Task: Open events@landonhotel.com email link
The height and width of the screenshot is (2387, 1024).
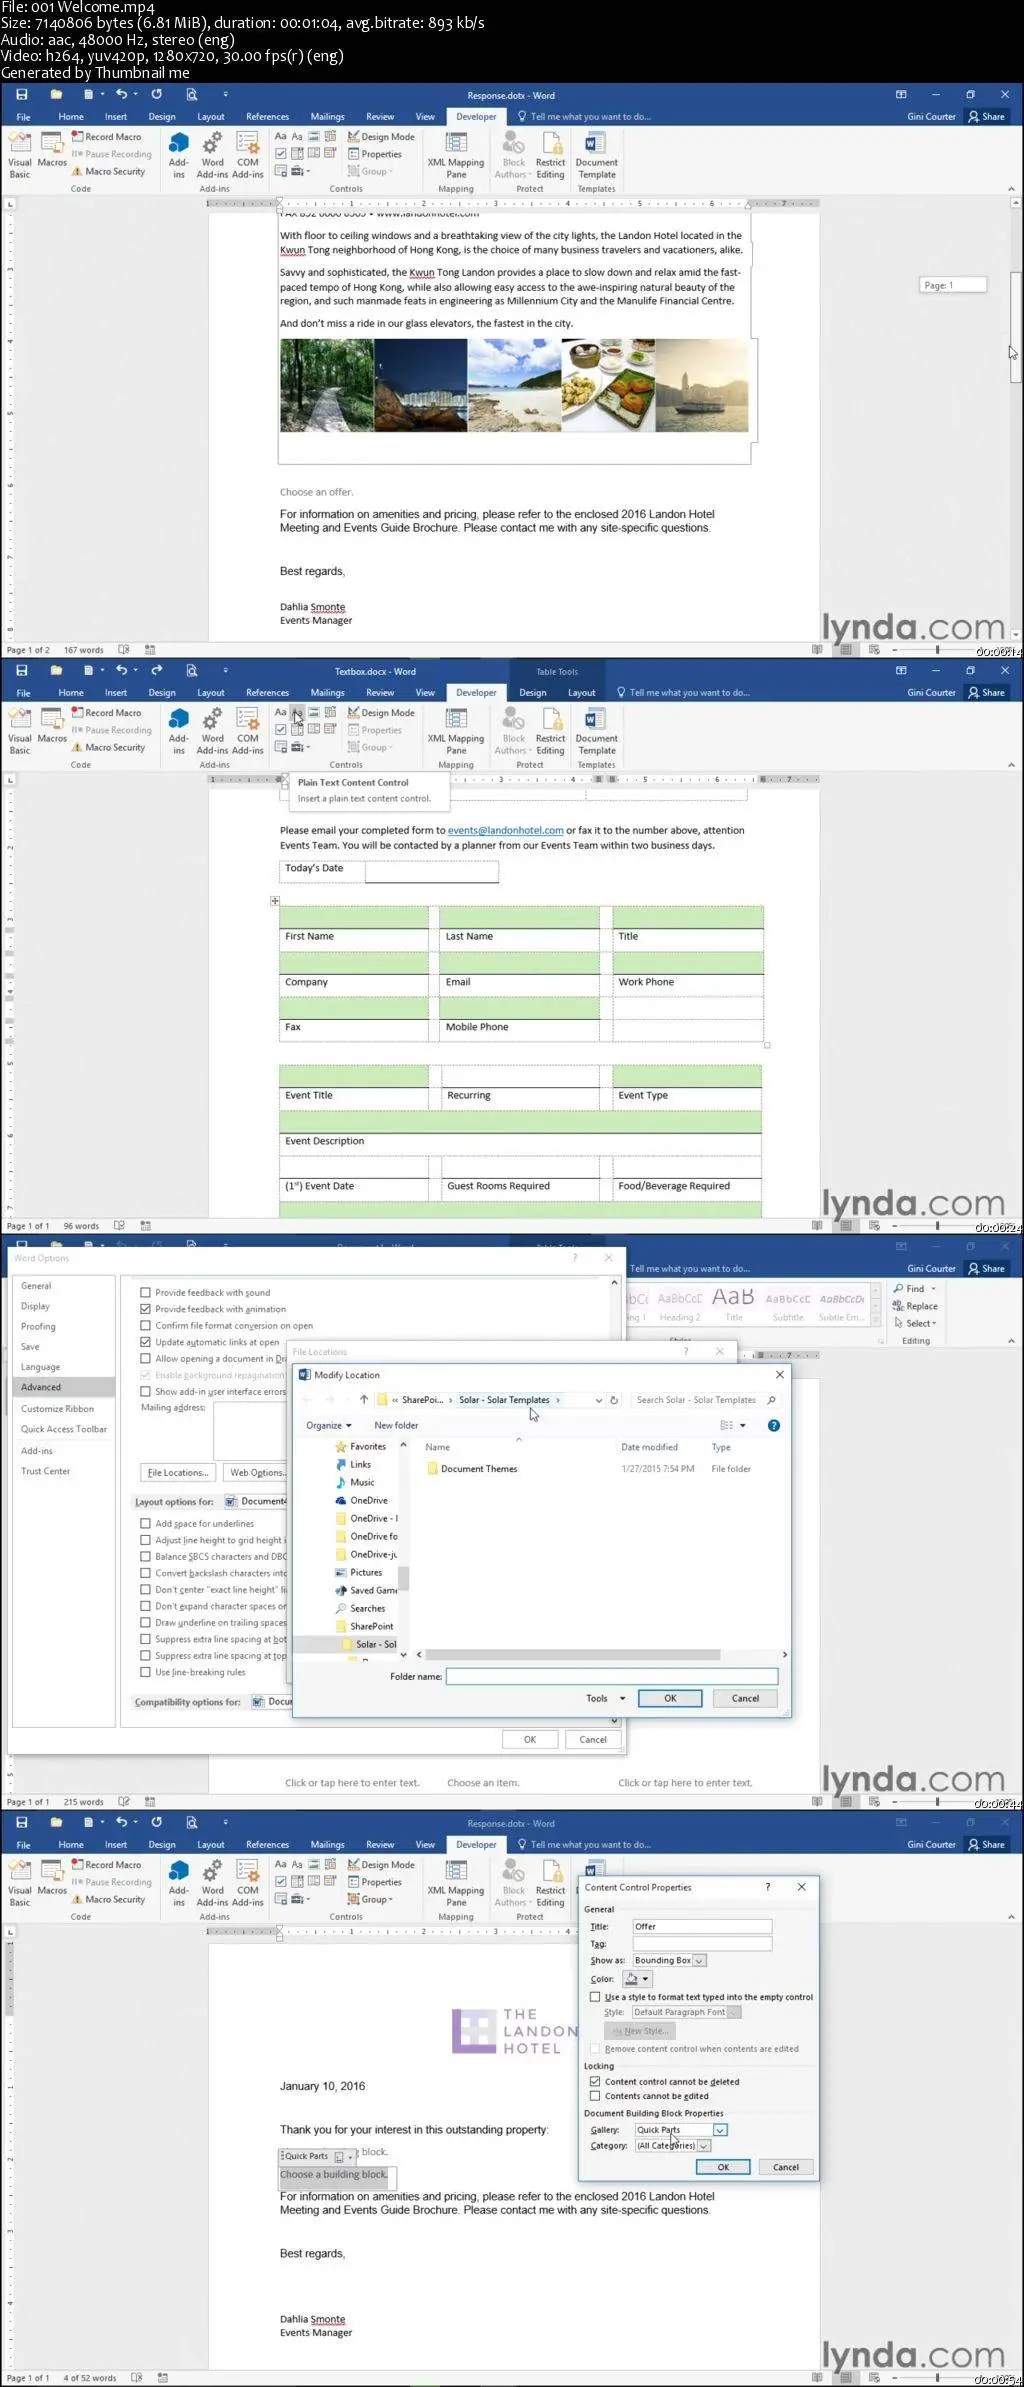Action: pyautogui.click(x=505, y=830)
